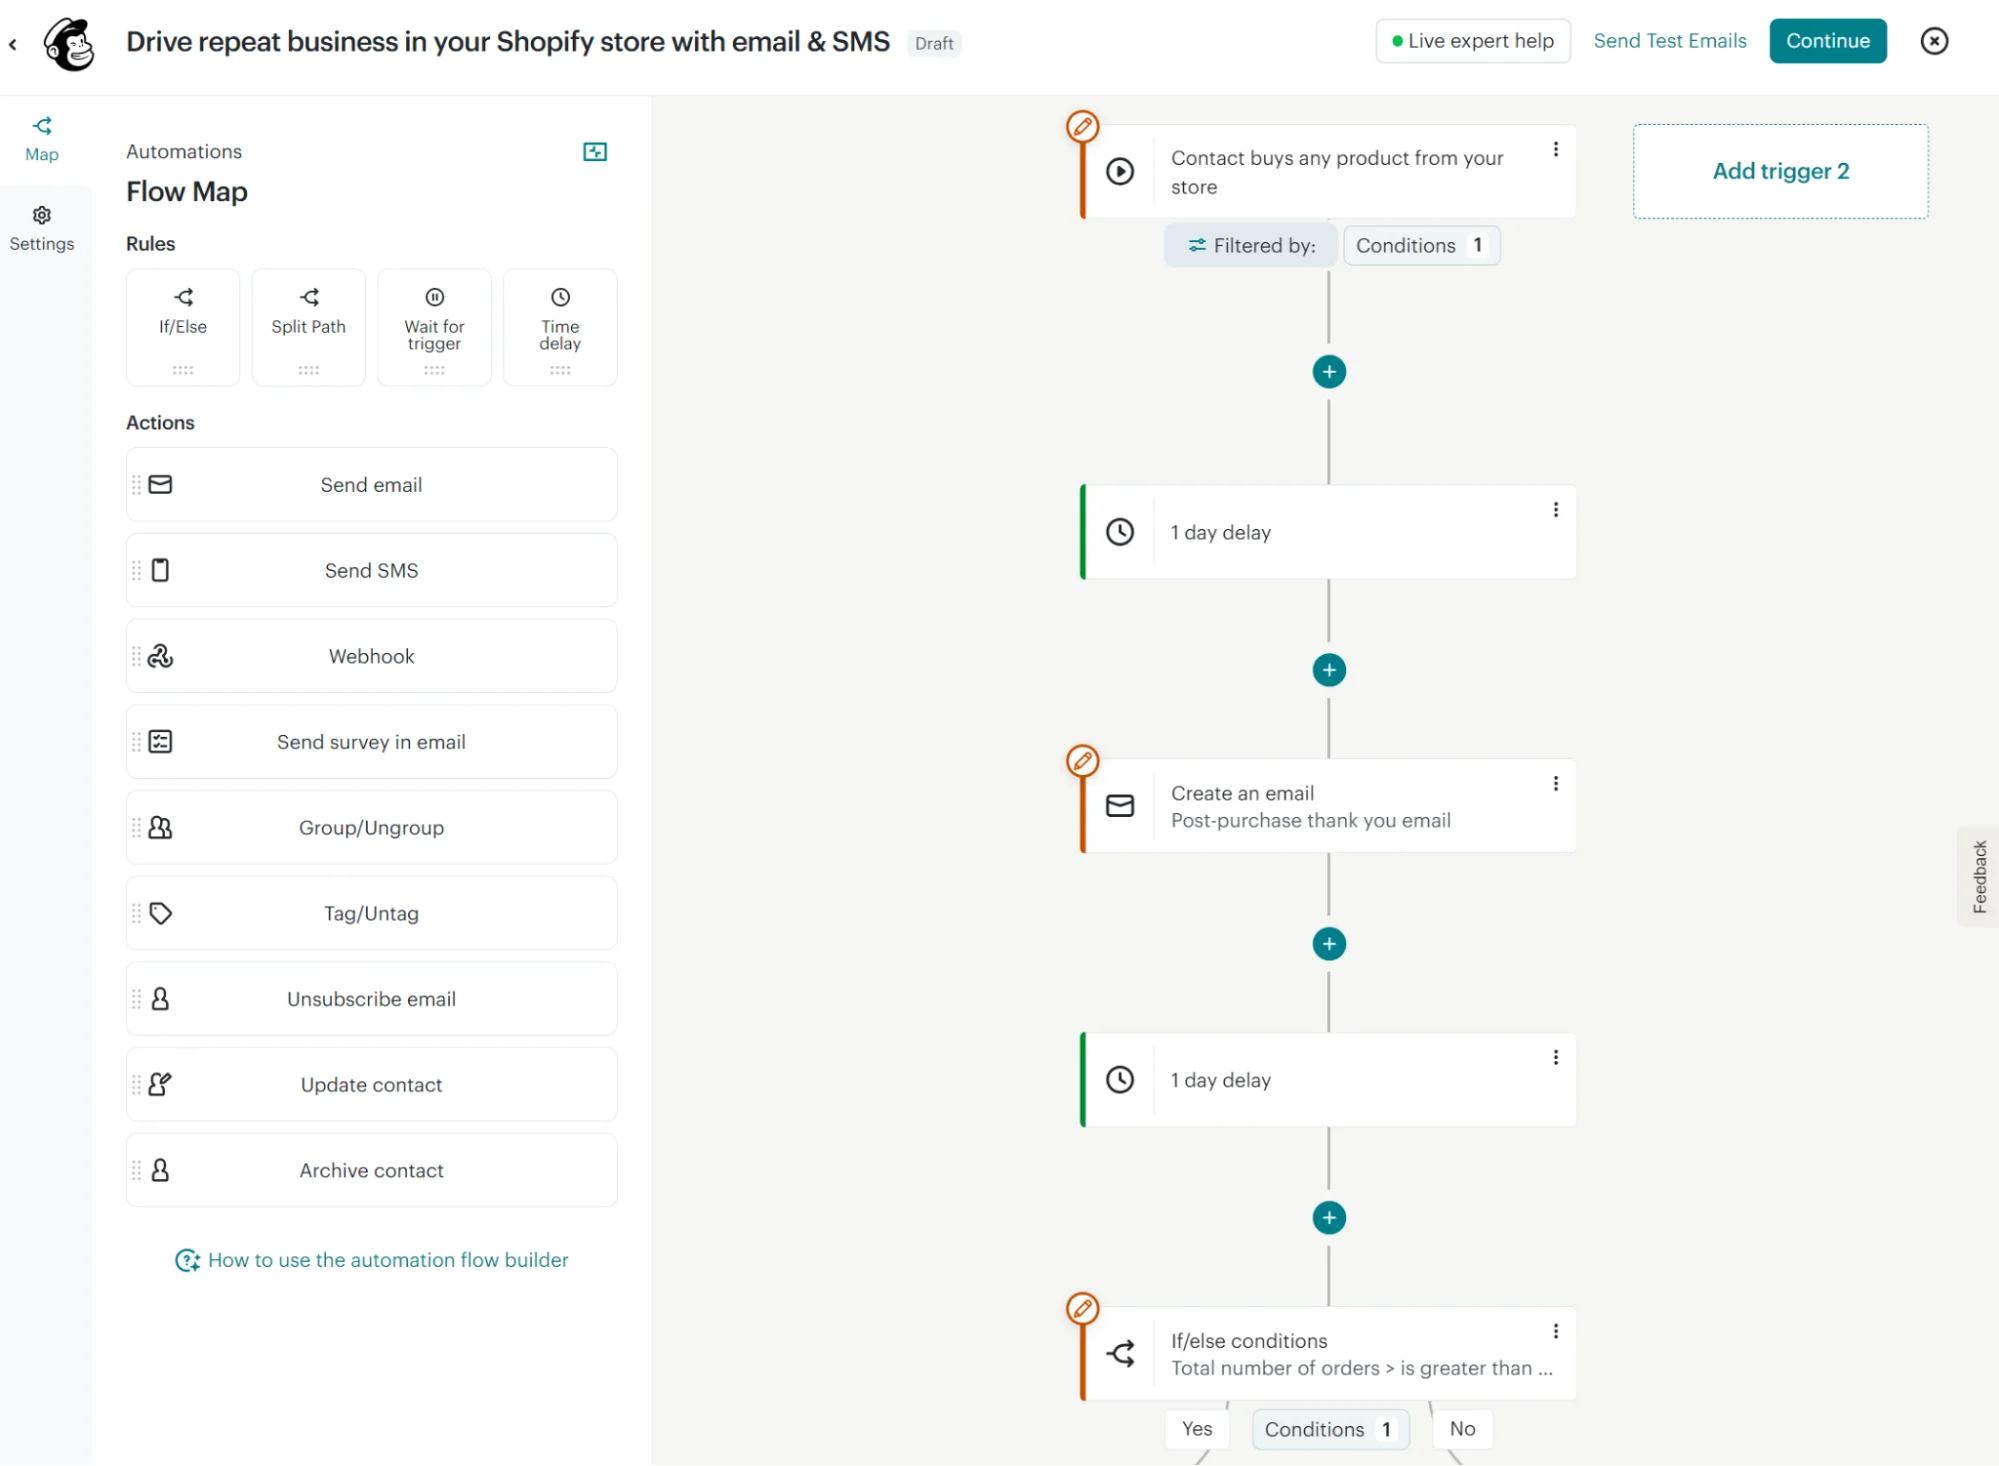Screen dimensions: 1999x1466
Task: Choose the Group/Ungroup action
Action: click(372, 828)
